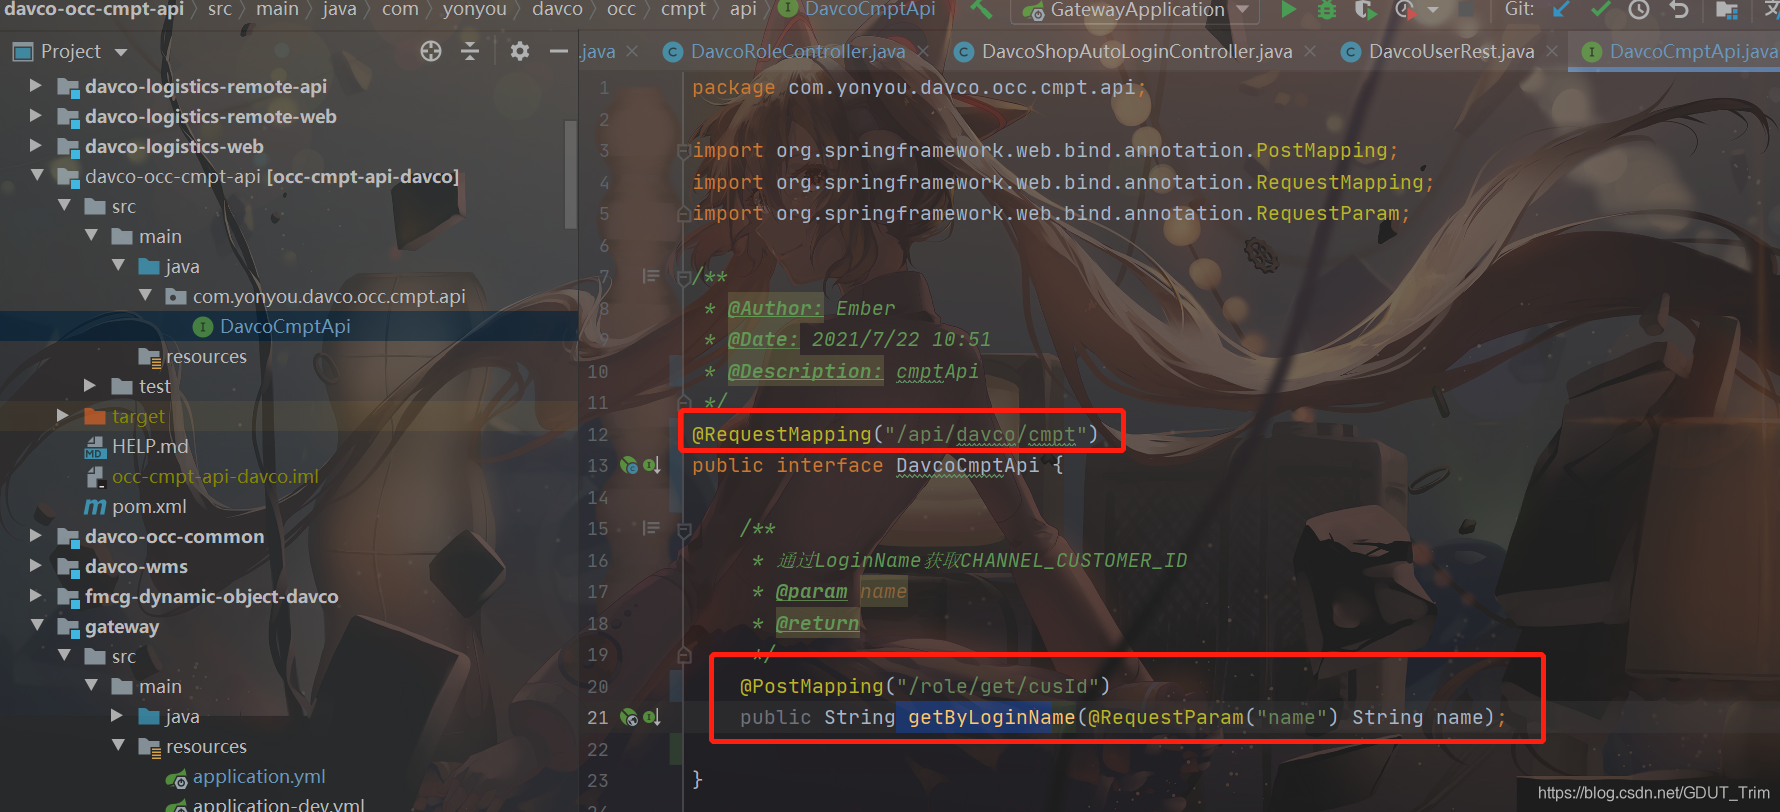1780x812 pixels.
Task: Expand the davco-wms module
Action: pos(36,566)
